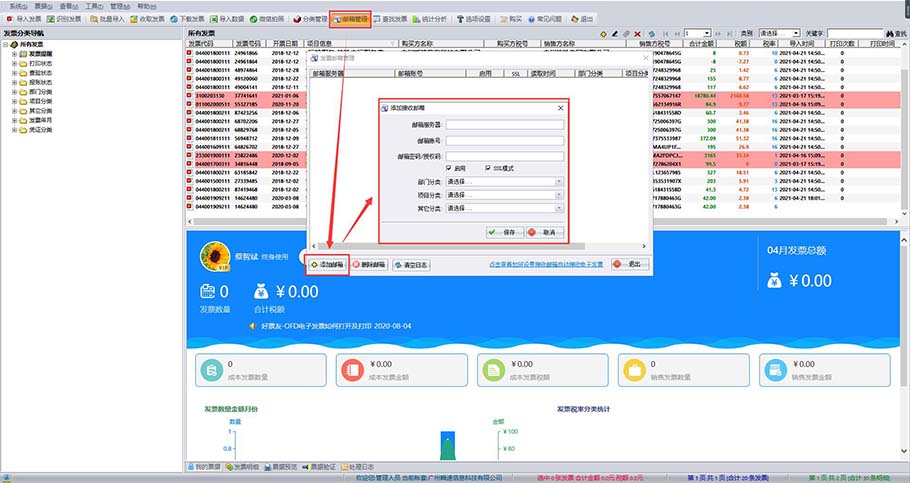Screen dimensions: 910x483
Task: Open 批量导入 batch import tool
Action: [107, 19]
